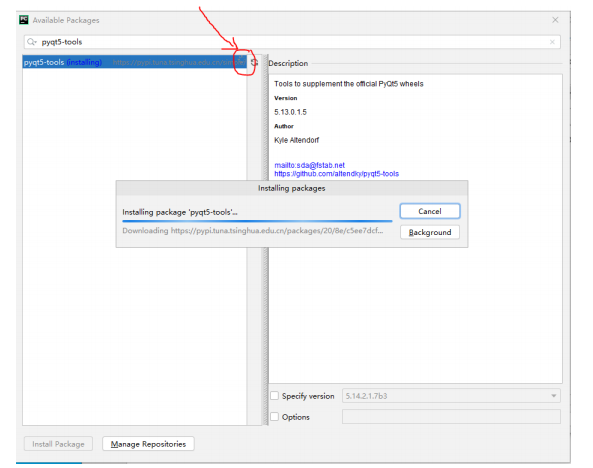This screenshot has height=468, width=593.
Task: Clear the search field with the x icon
Action: (x=552, y=42)
